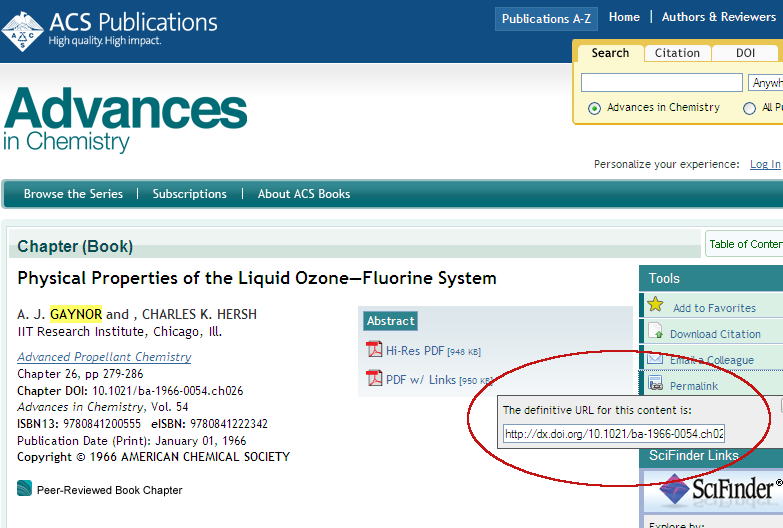The height and width of the screenshot is (528, 783).
Task: Click the Add to Favorites link
Action: coord(714,308)
